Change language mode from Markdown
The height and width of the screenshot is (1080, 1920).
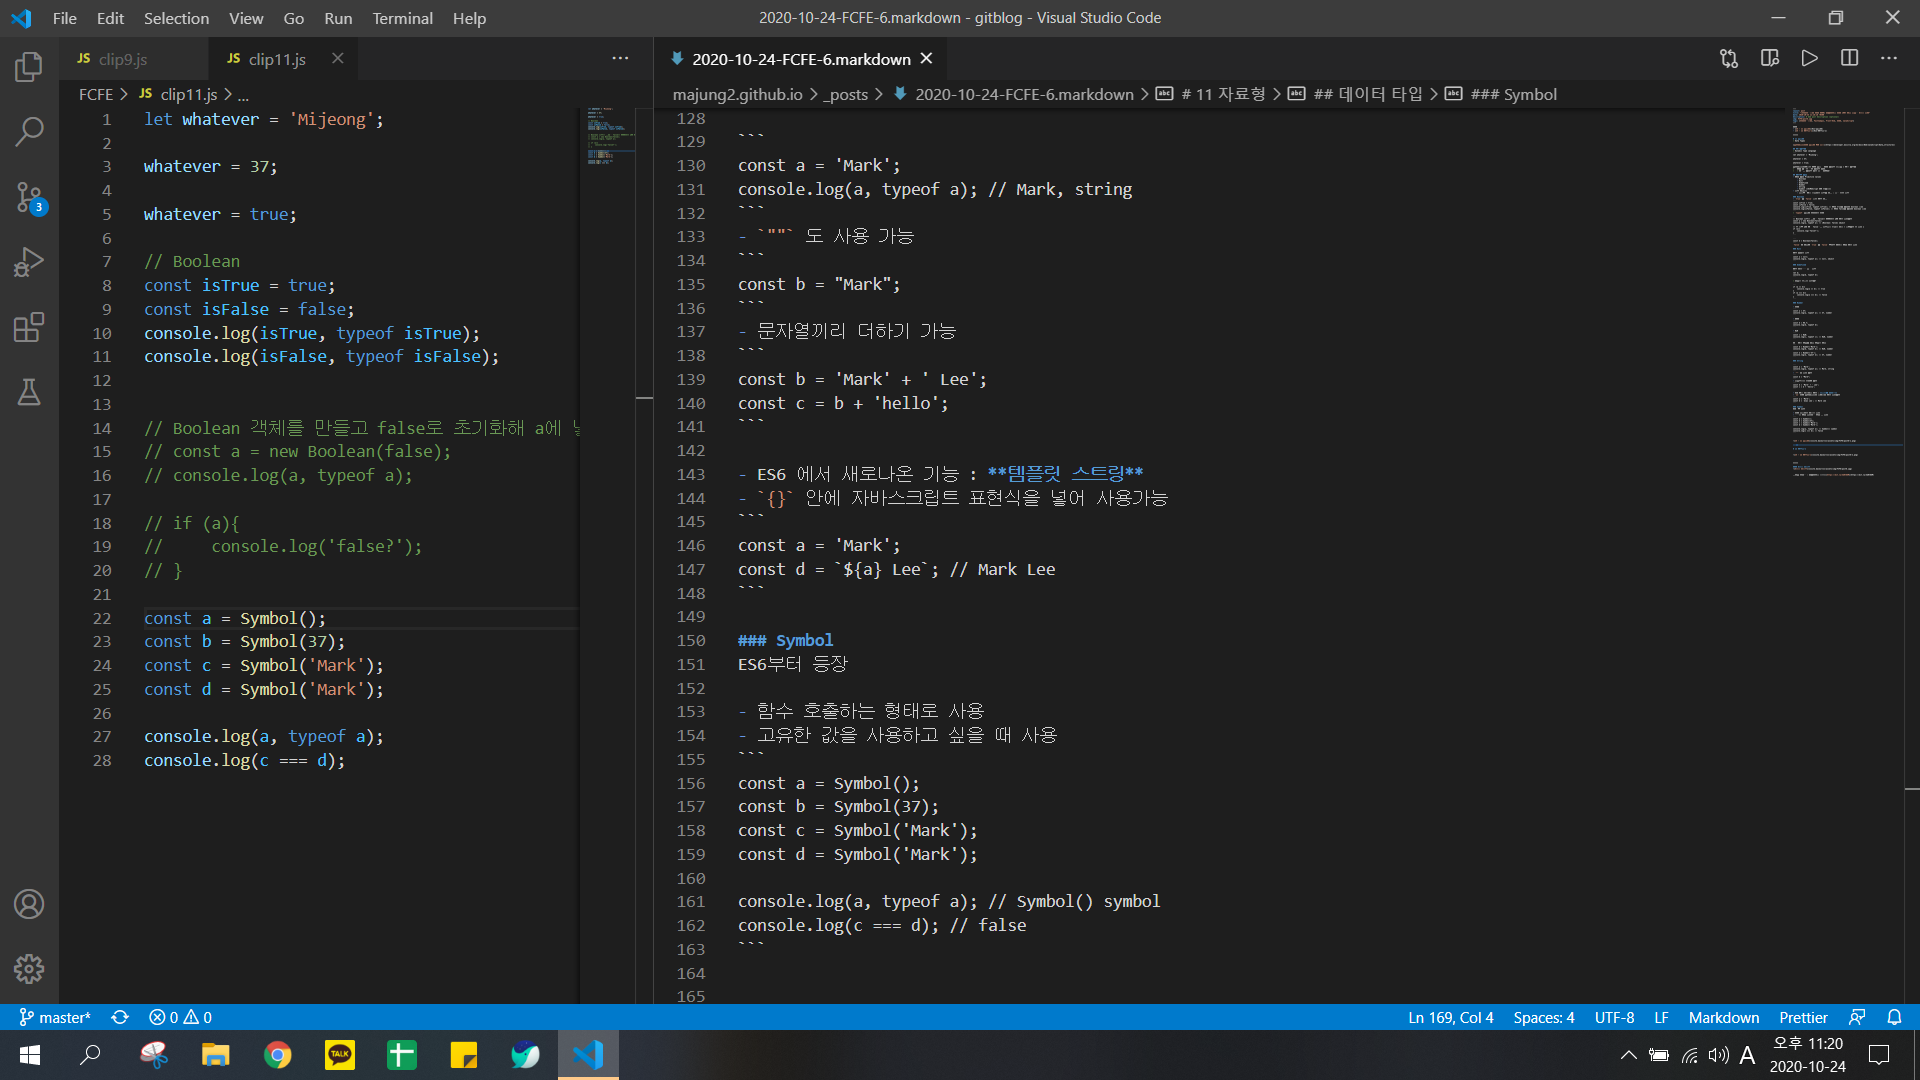1723,1017
